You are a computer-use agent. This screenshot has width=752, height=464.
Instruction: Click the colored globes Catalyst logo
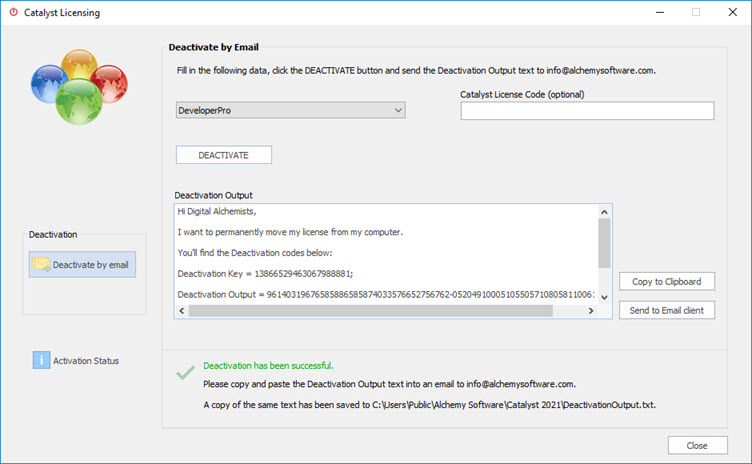[x=79, y=86]
